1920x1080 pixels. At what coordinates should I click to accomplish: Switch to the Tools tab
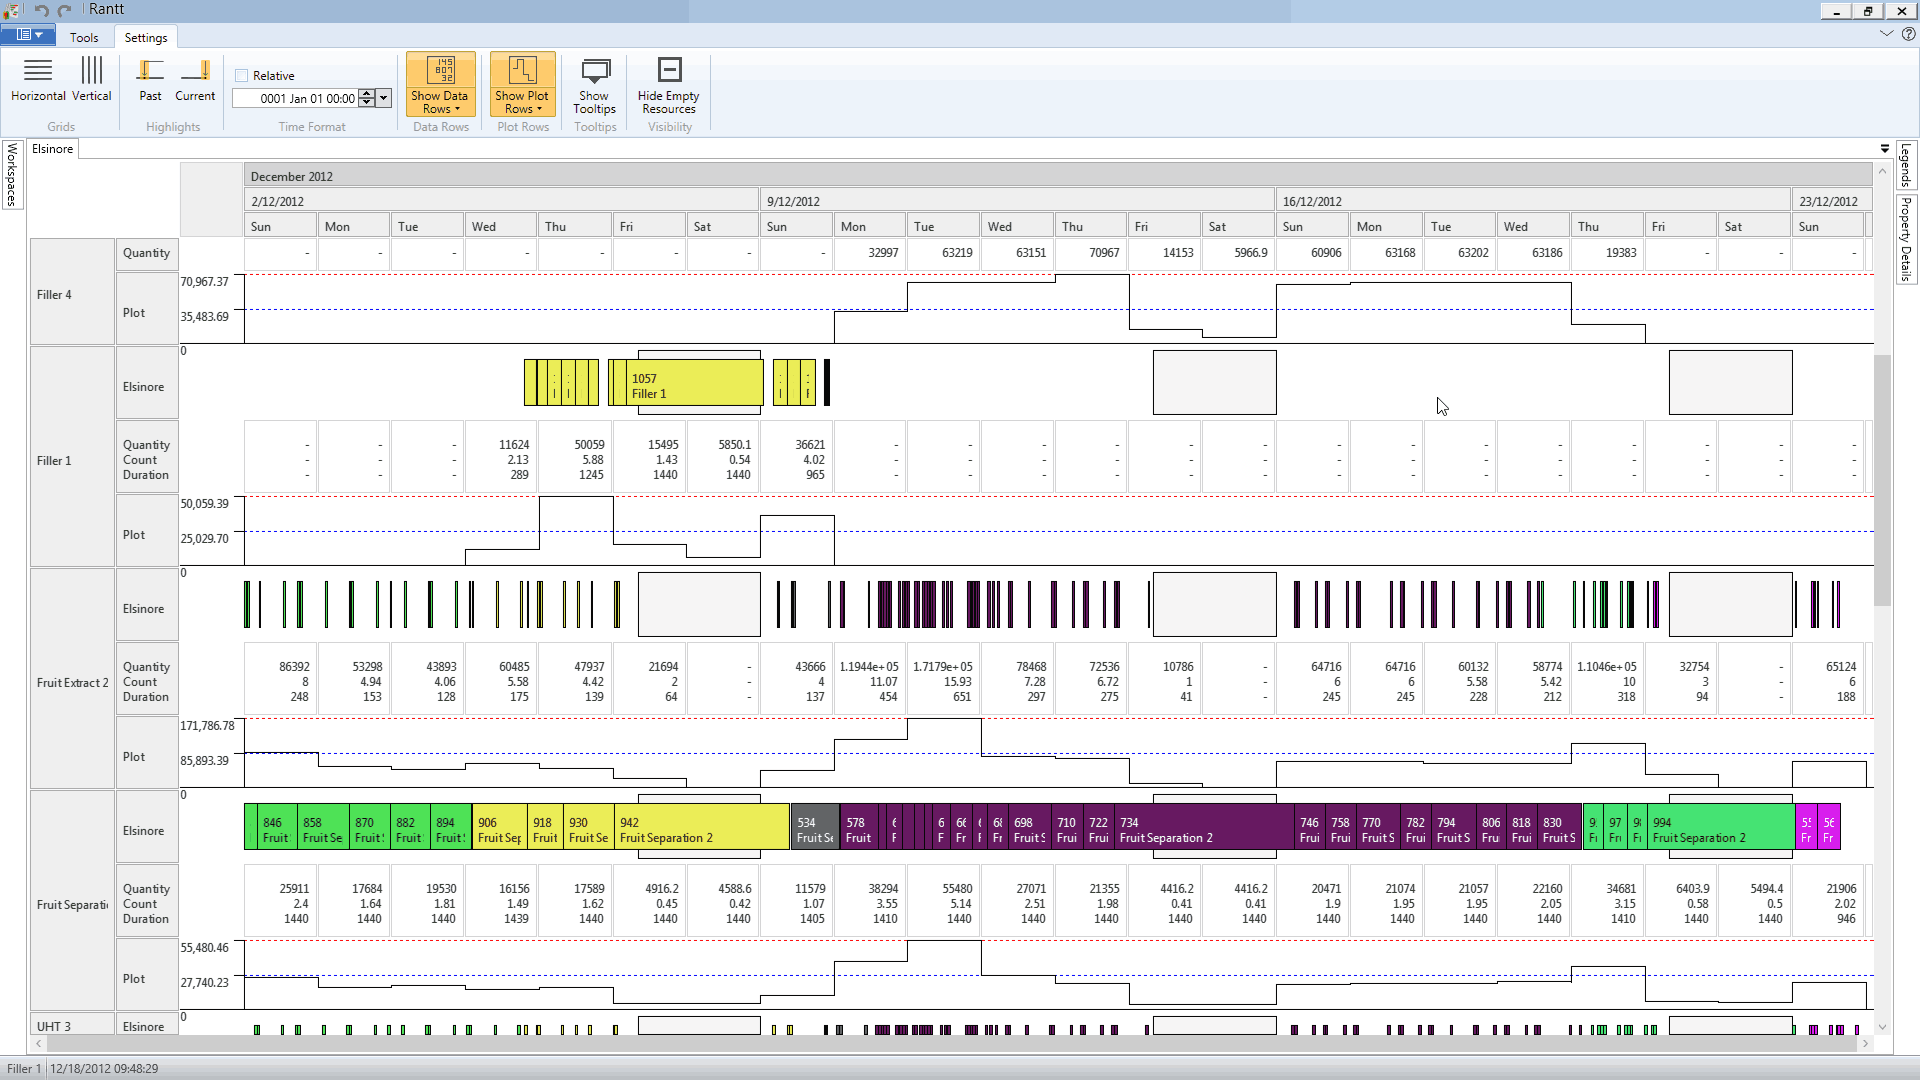84,38
